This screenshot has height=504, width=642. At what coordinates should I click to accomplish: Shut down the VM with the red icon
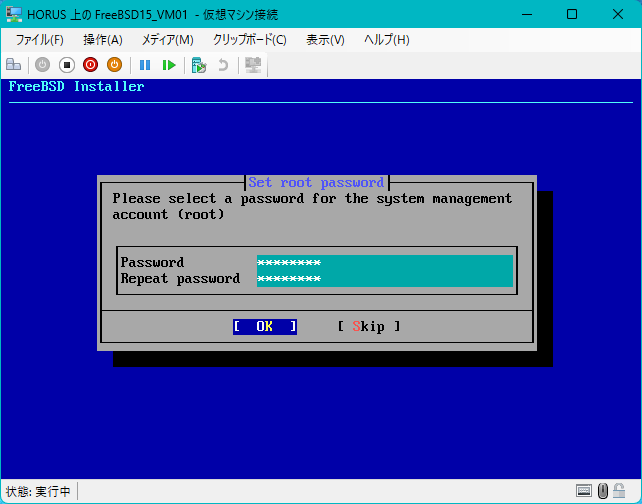(x=90, y=65)
